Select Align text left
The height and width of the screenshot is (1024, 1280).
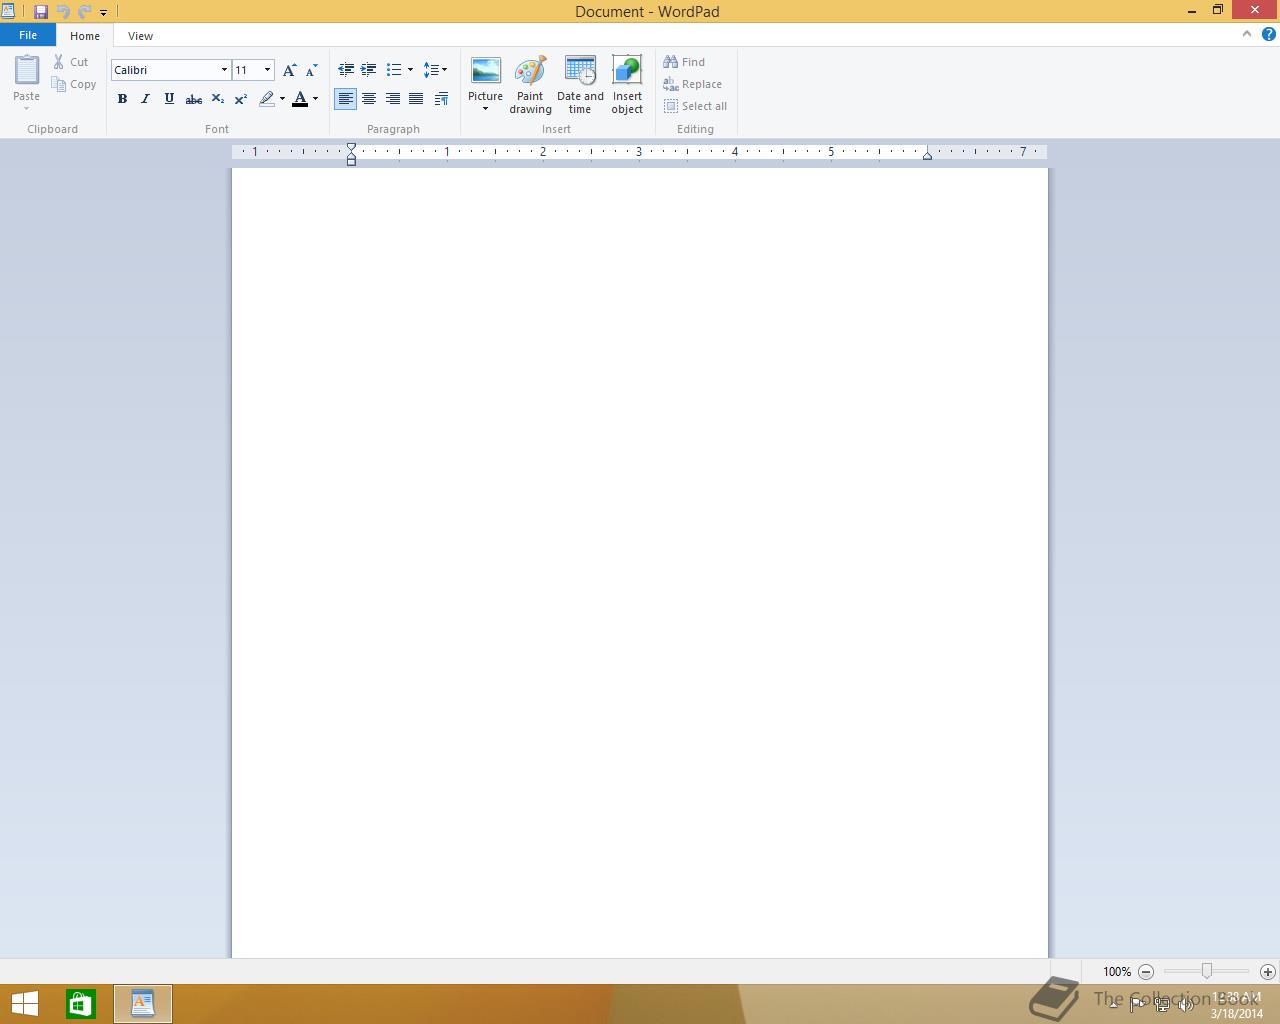346,99
